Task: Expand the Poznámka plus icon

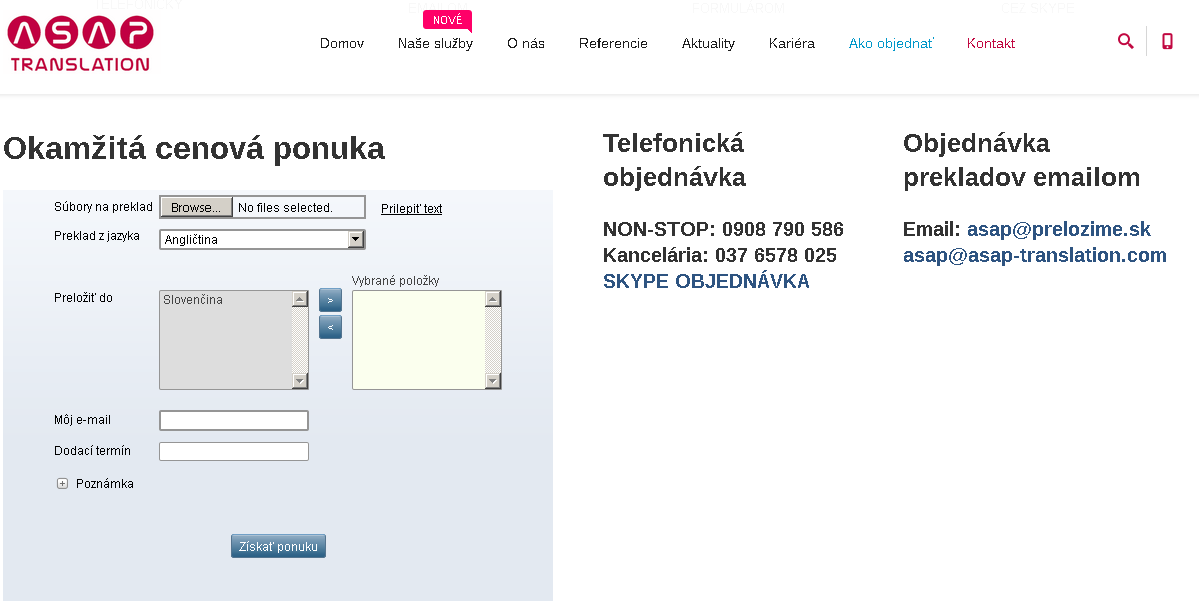Action: coord(63,483)
